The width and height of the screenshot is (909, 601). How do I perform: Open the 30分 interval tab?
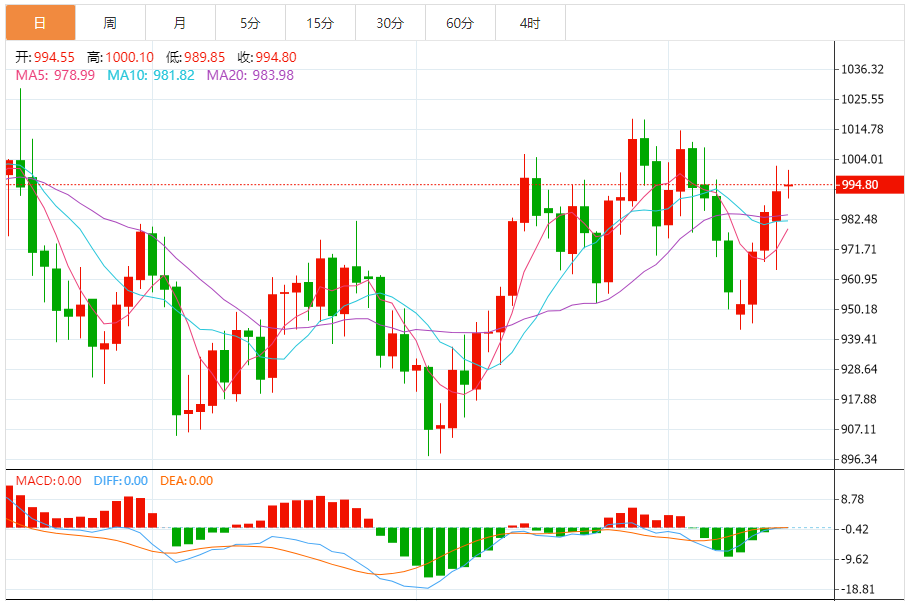[390, 23]
